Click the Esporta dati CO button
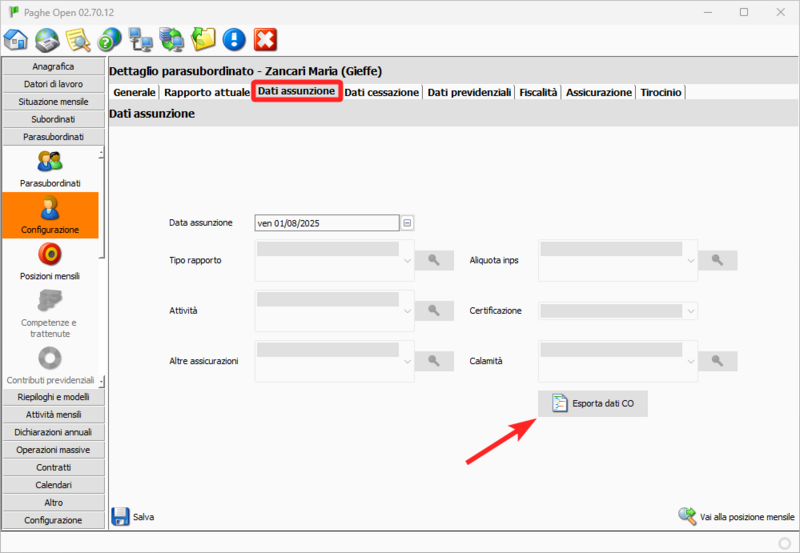 pos(594,403)
